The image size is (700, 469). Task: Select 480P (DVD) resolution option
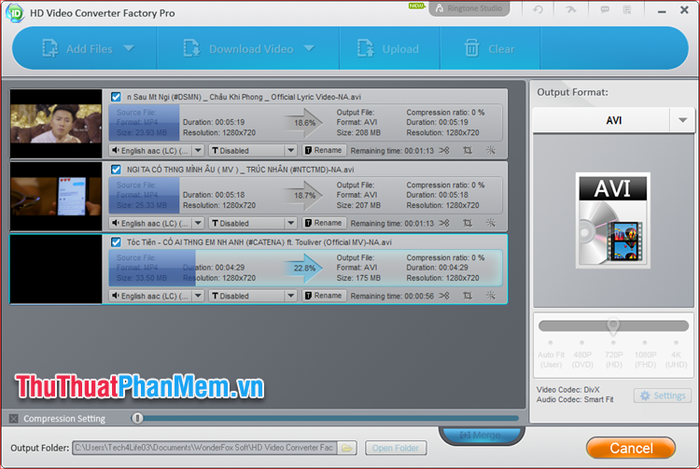click(x=582, y=359)
